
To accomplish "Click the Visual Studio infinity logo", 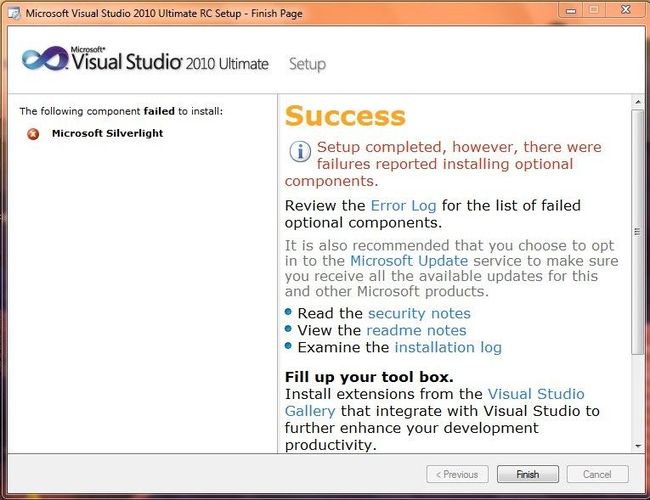I will (45, 58).
